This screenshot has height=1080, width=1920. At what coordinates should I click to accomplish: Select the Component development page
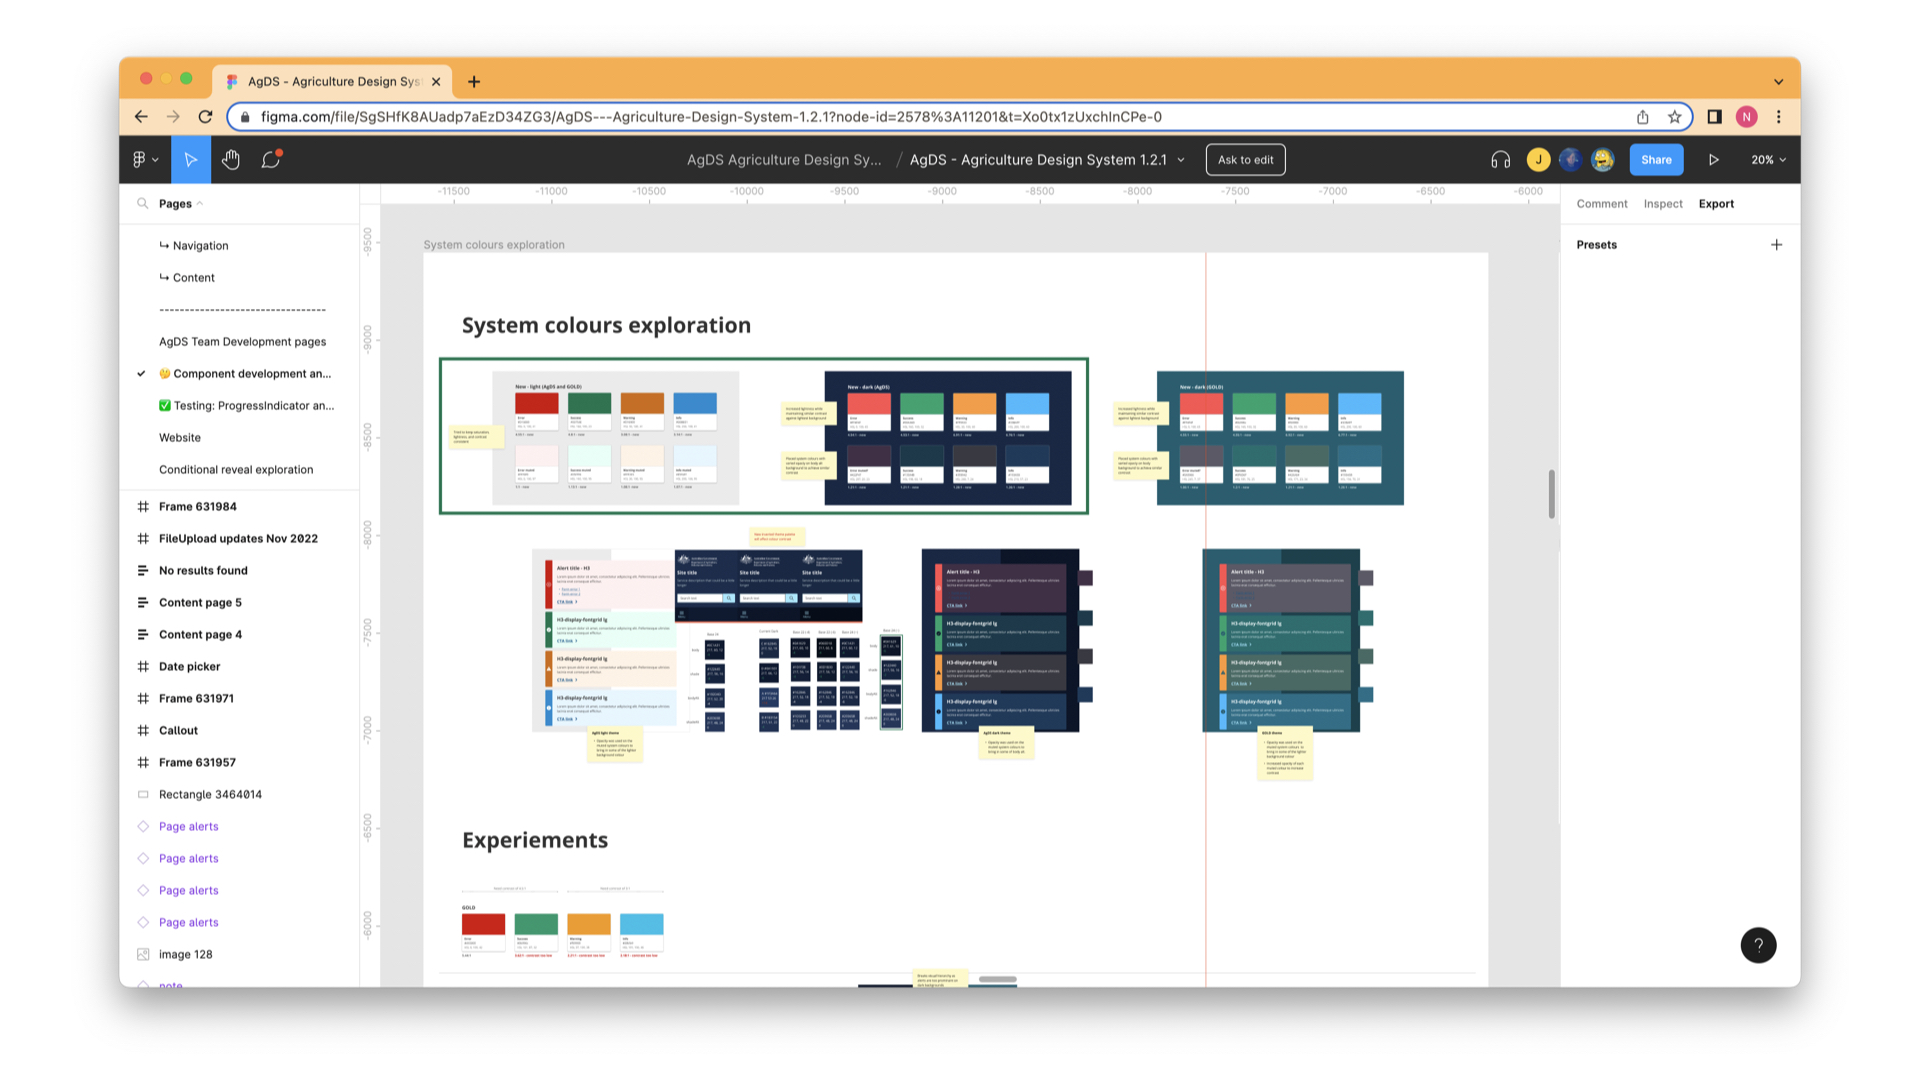pos(251,374)
